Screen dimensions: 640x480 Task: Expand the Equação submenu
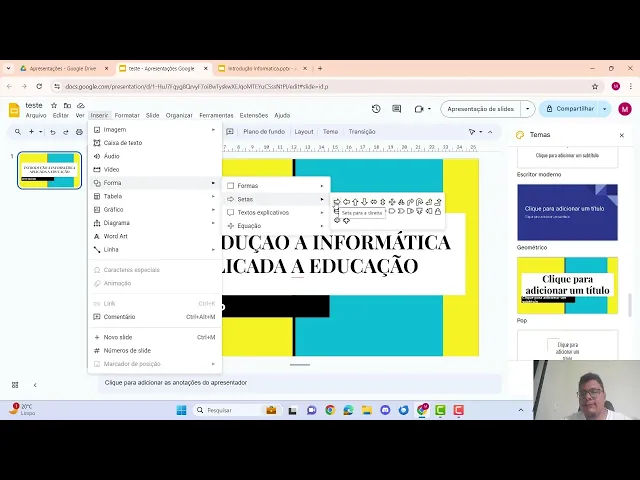click(x=276, y=226)
